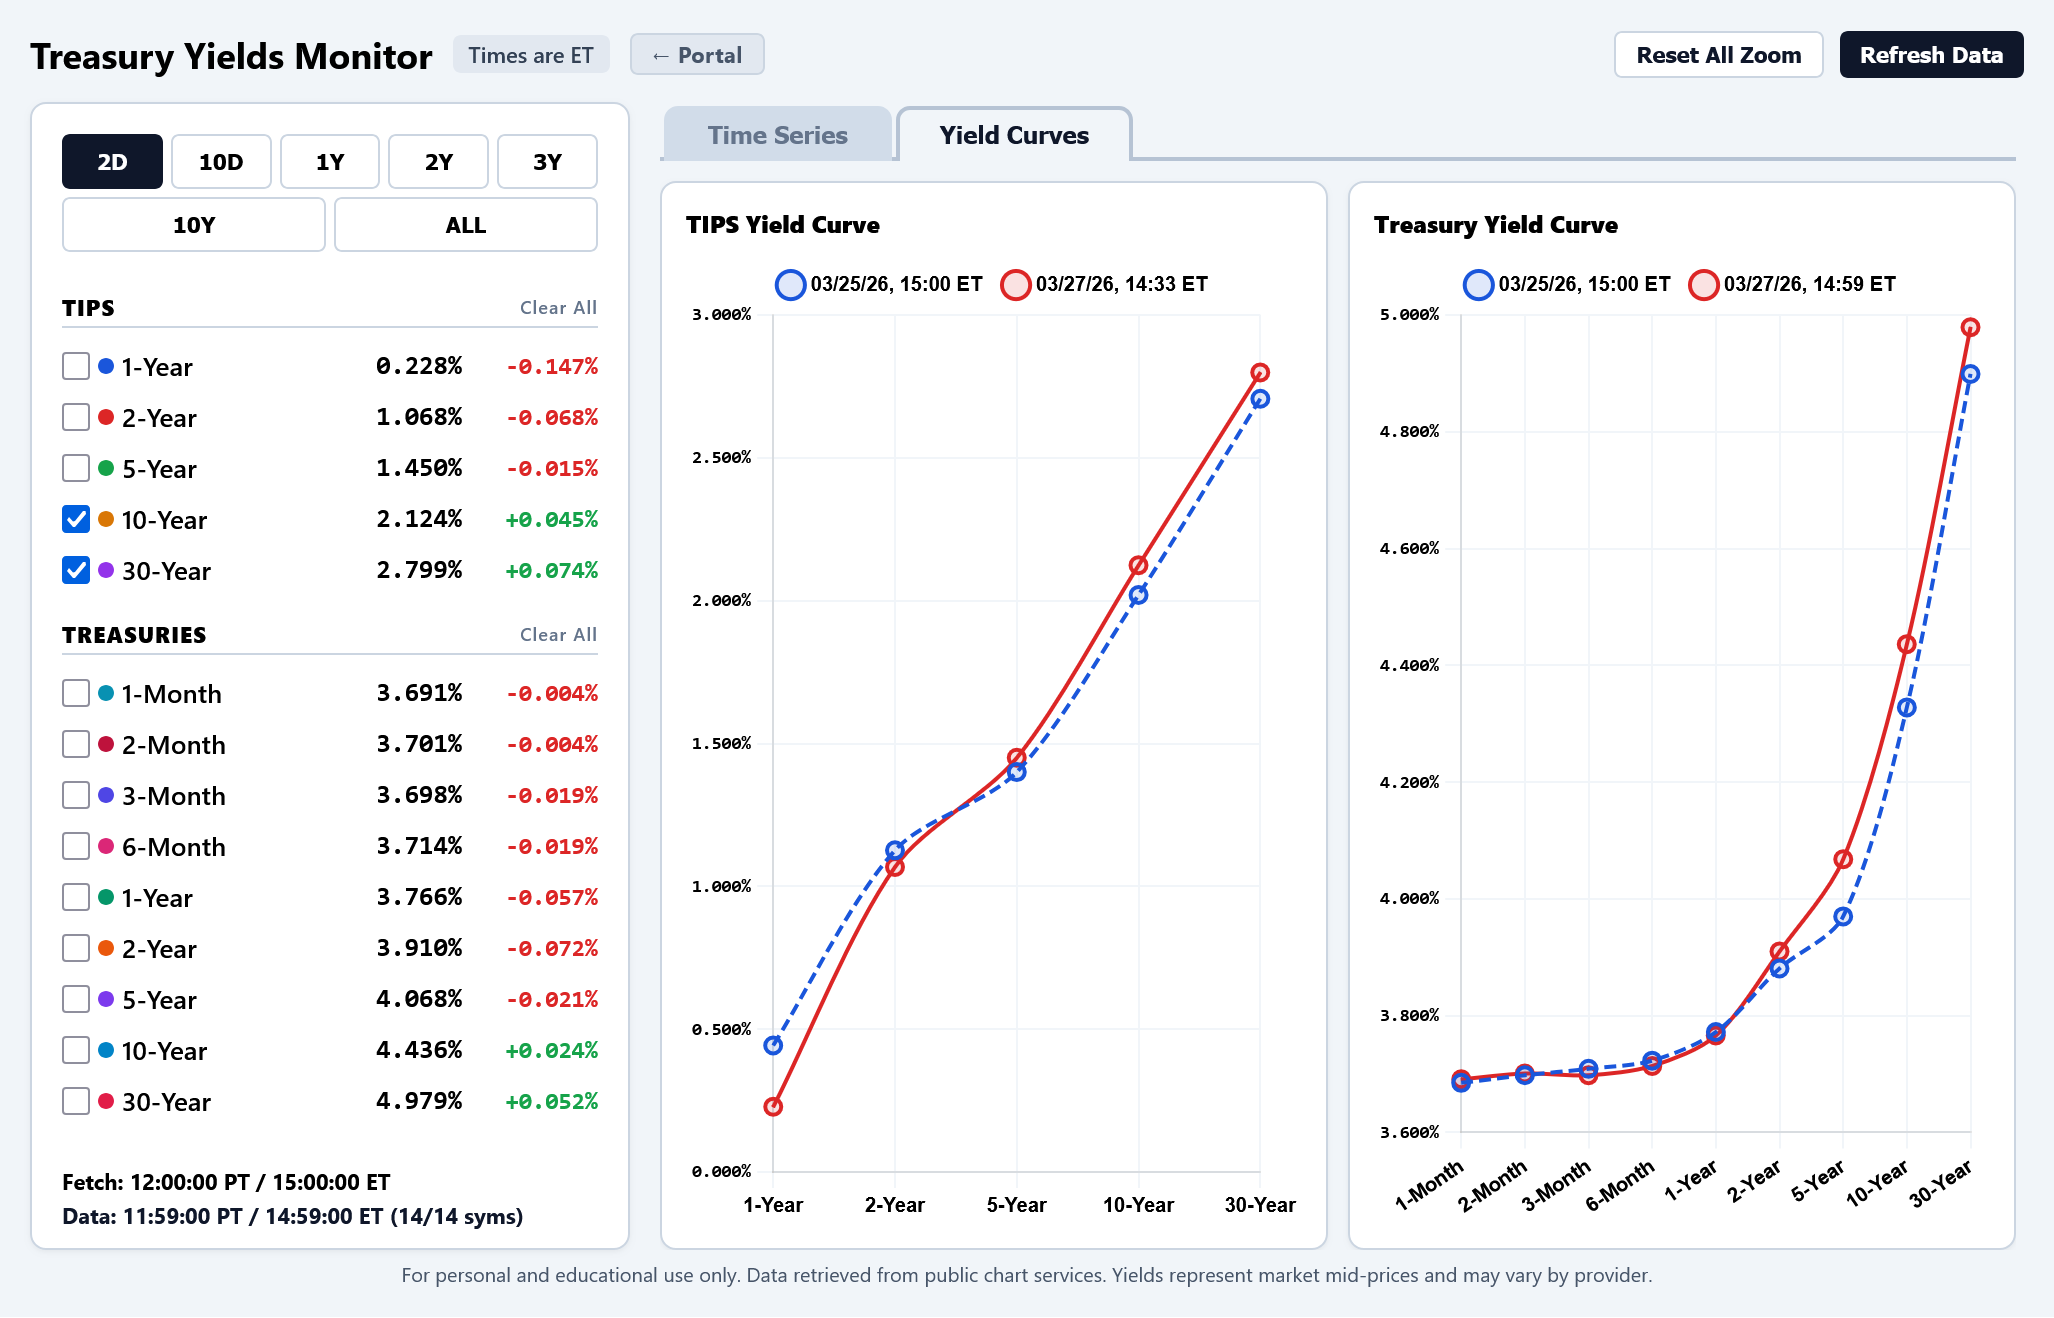This screenshot has height=1318, width=2054.
Task: Click blue legend circle in Treasury Yield Curve
Action: coord(1478,285)
